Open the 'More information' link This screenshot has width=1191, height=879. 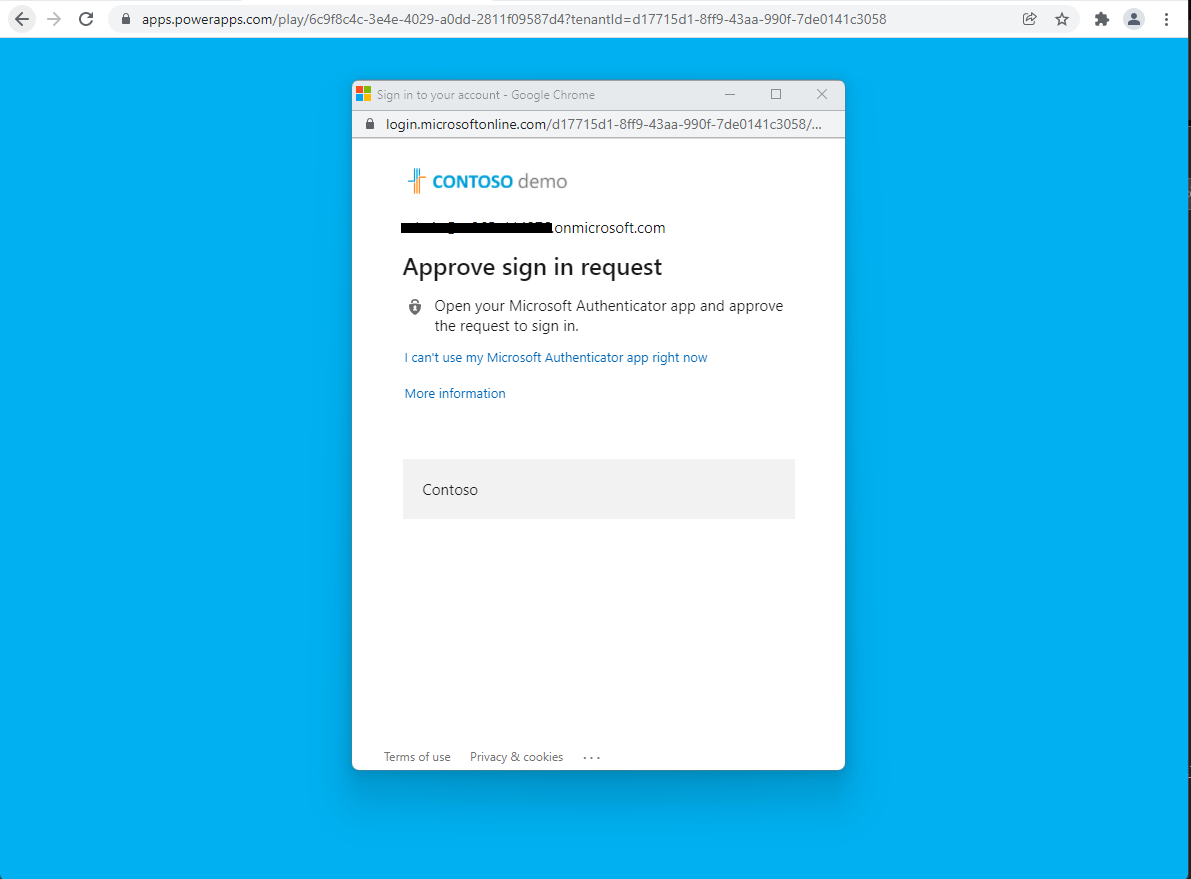coord(454,393)
